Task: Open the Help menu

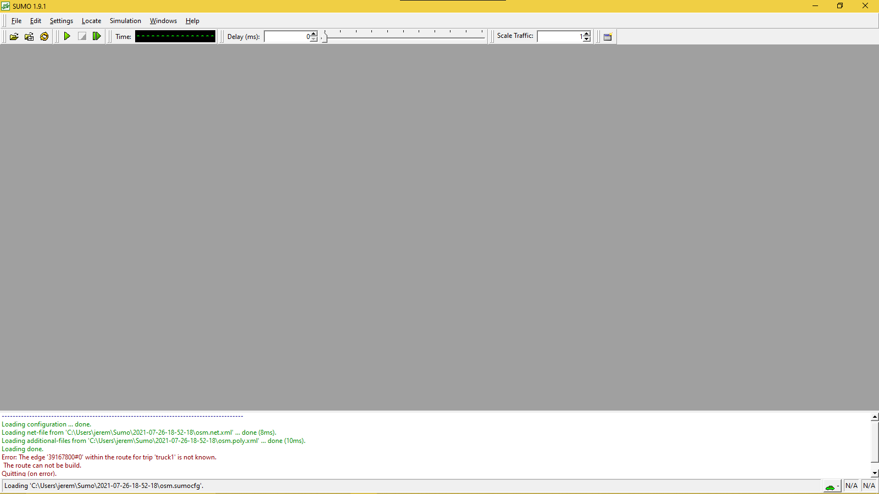Action: point(192,21)
